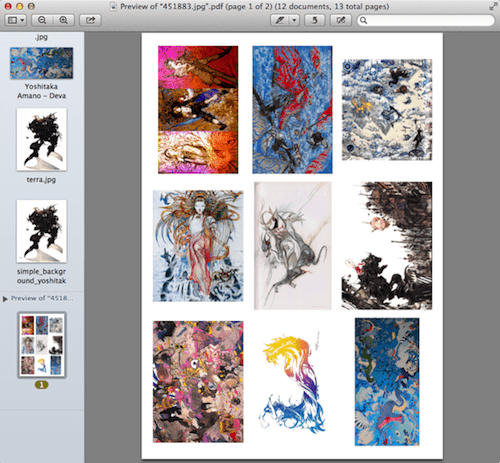This screenshot has height=463, width=500.
Task: Click the blue clouds on cream painting
Action: [x=387, y=110]
